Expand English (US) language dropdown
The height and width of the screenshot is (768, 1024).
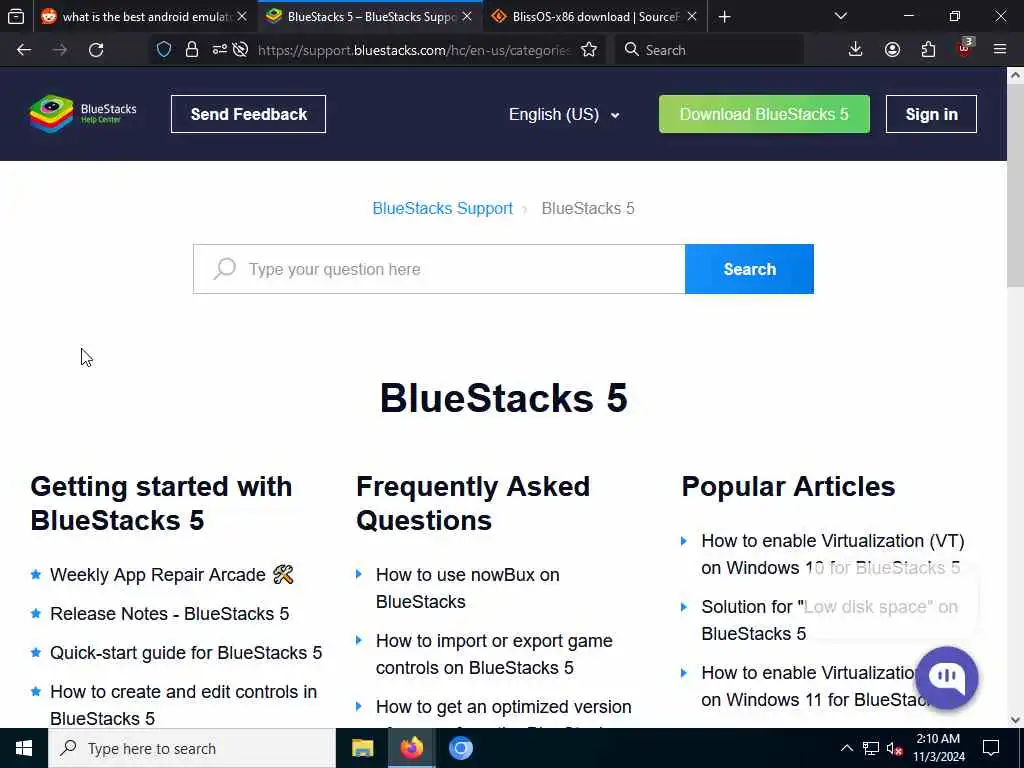point(564,114)
